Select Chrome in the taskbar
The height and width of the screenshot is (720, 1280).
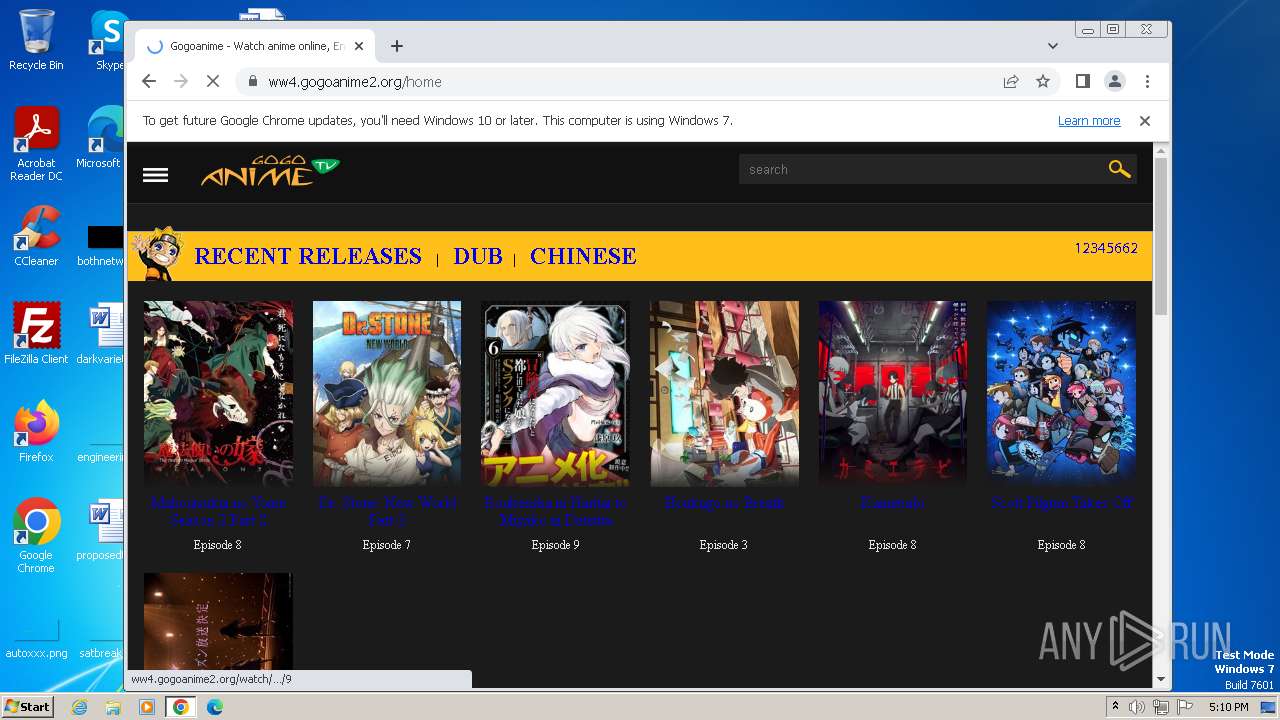181,707
